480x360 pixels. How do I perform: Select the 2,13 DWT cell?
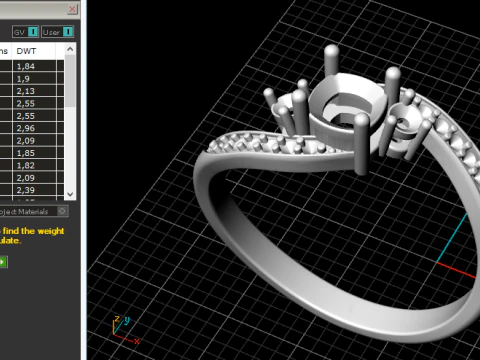pos(34,91)
